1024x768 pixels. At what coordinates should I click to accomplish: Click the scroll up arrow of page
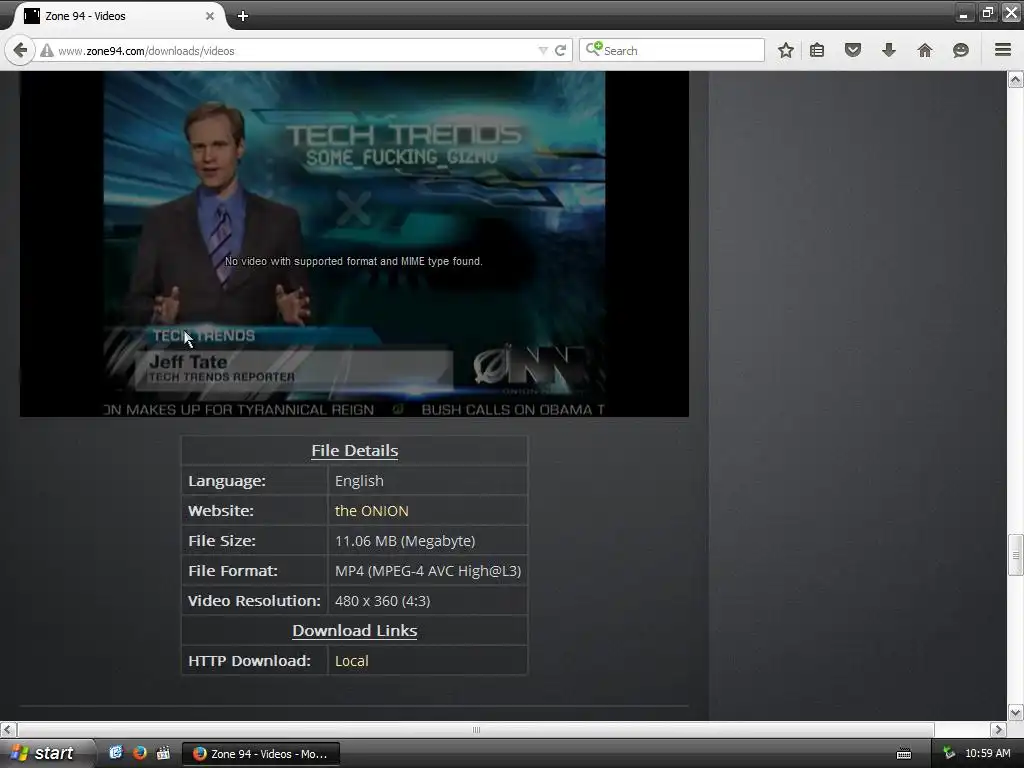[x=1016, y=80]
